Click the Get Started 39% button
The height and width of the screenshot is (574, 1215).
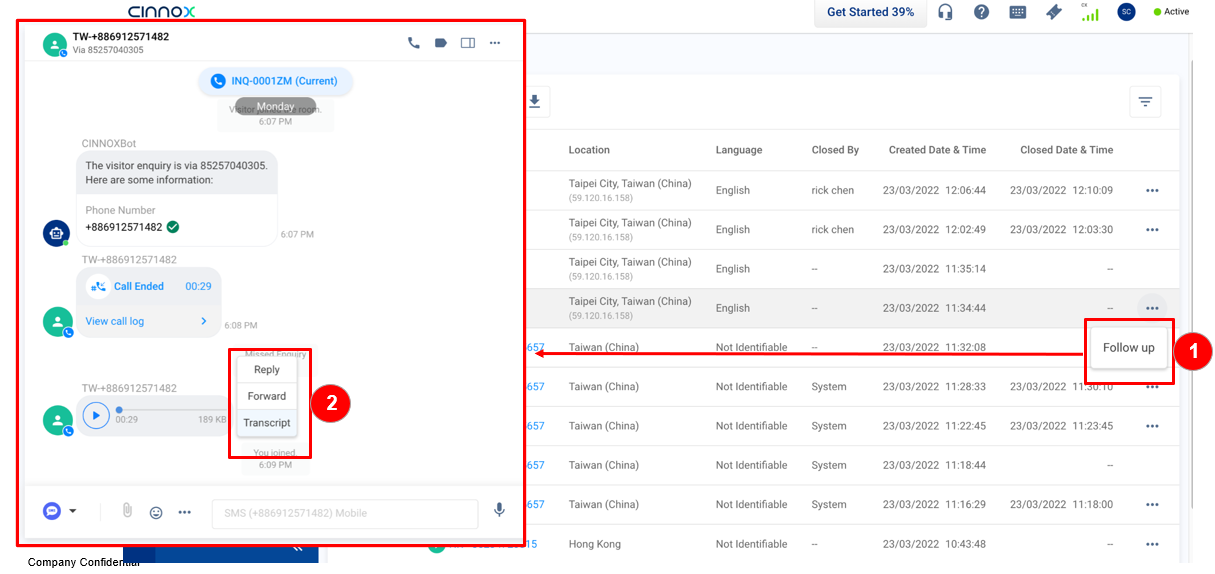click(x=870, y=12)
